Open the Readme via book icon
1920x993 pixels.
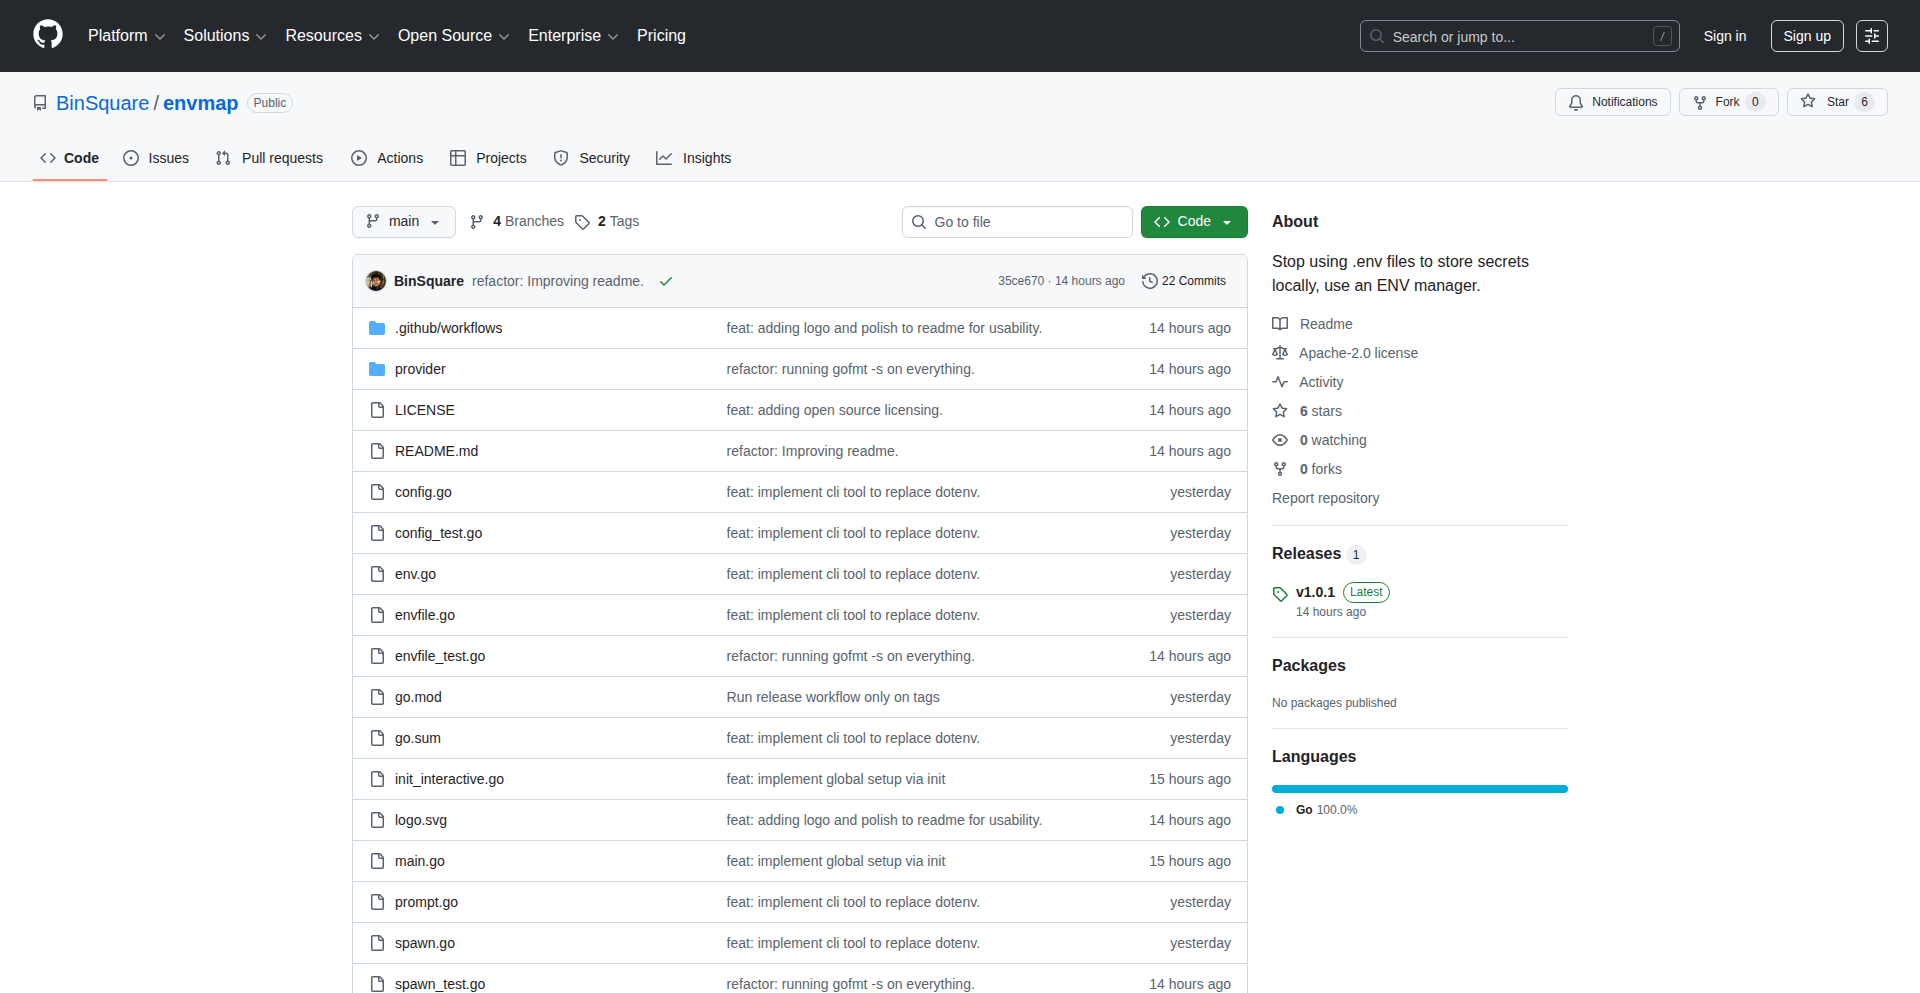coord(1280,323)
